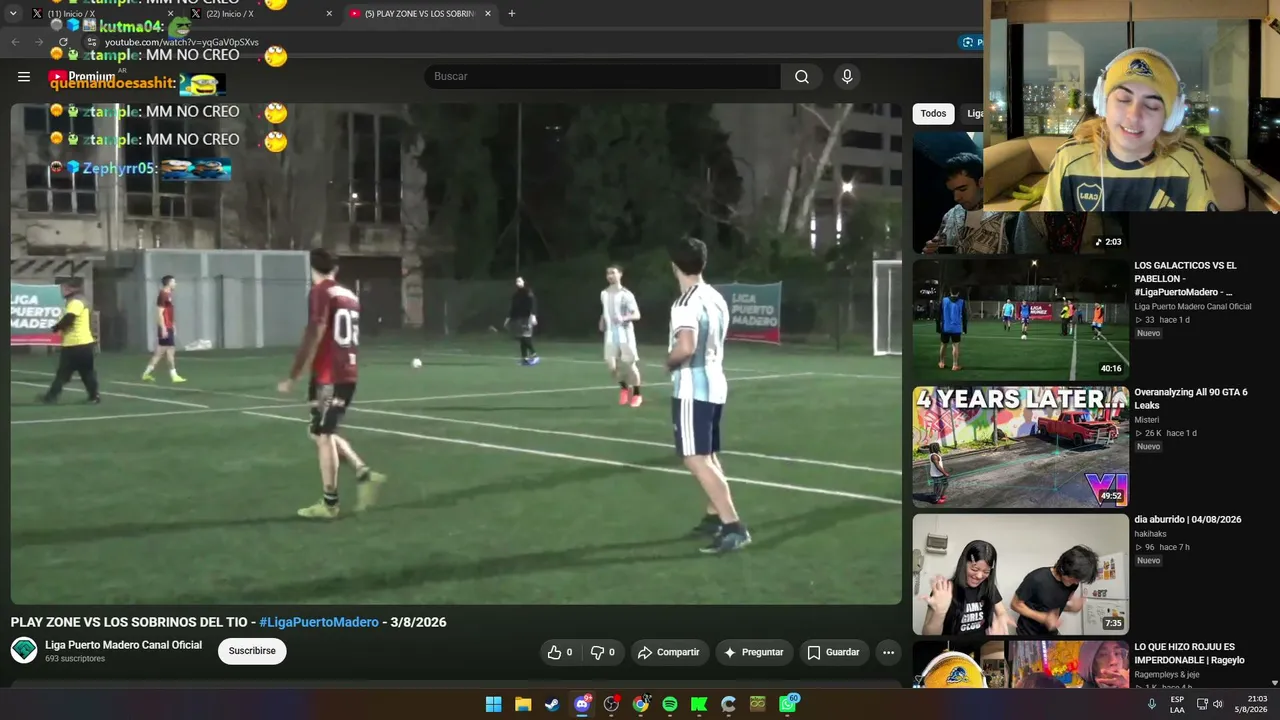Open Discord from the taskbar
Image resolution: width=1280 pixels, height=720 pixels.
pos(582,704)
